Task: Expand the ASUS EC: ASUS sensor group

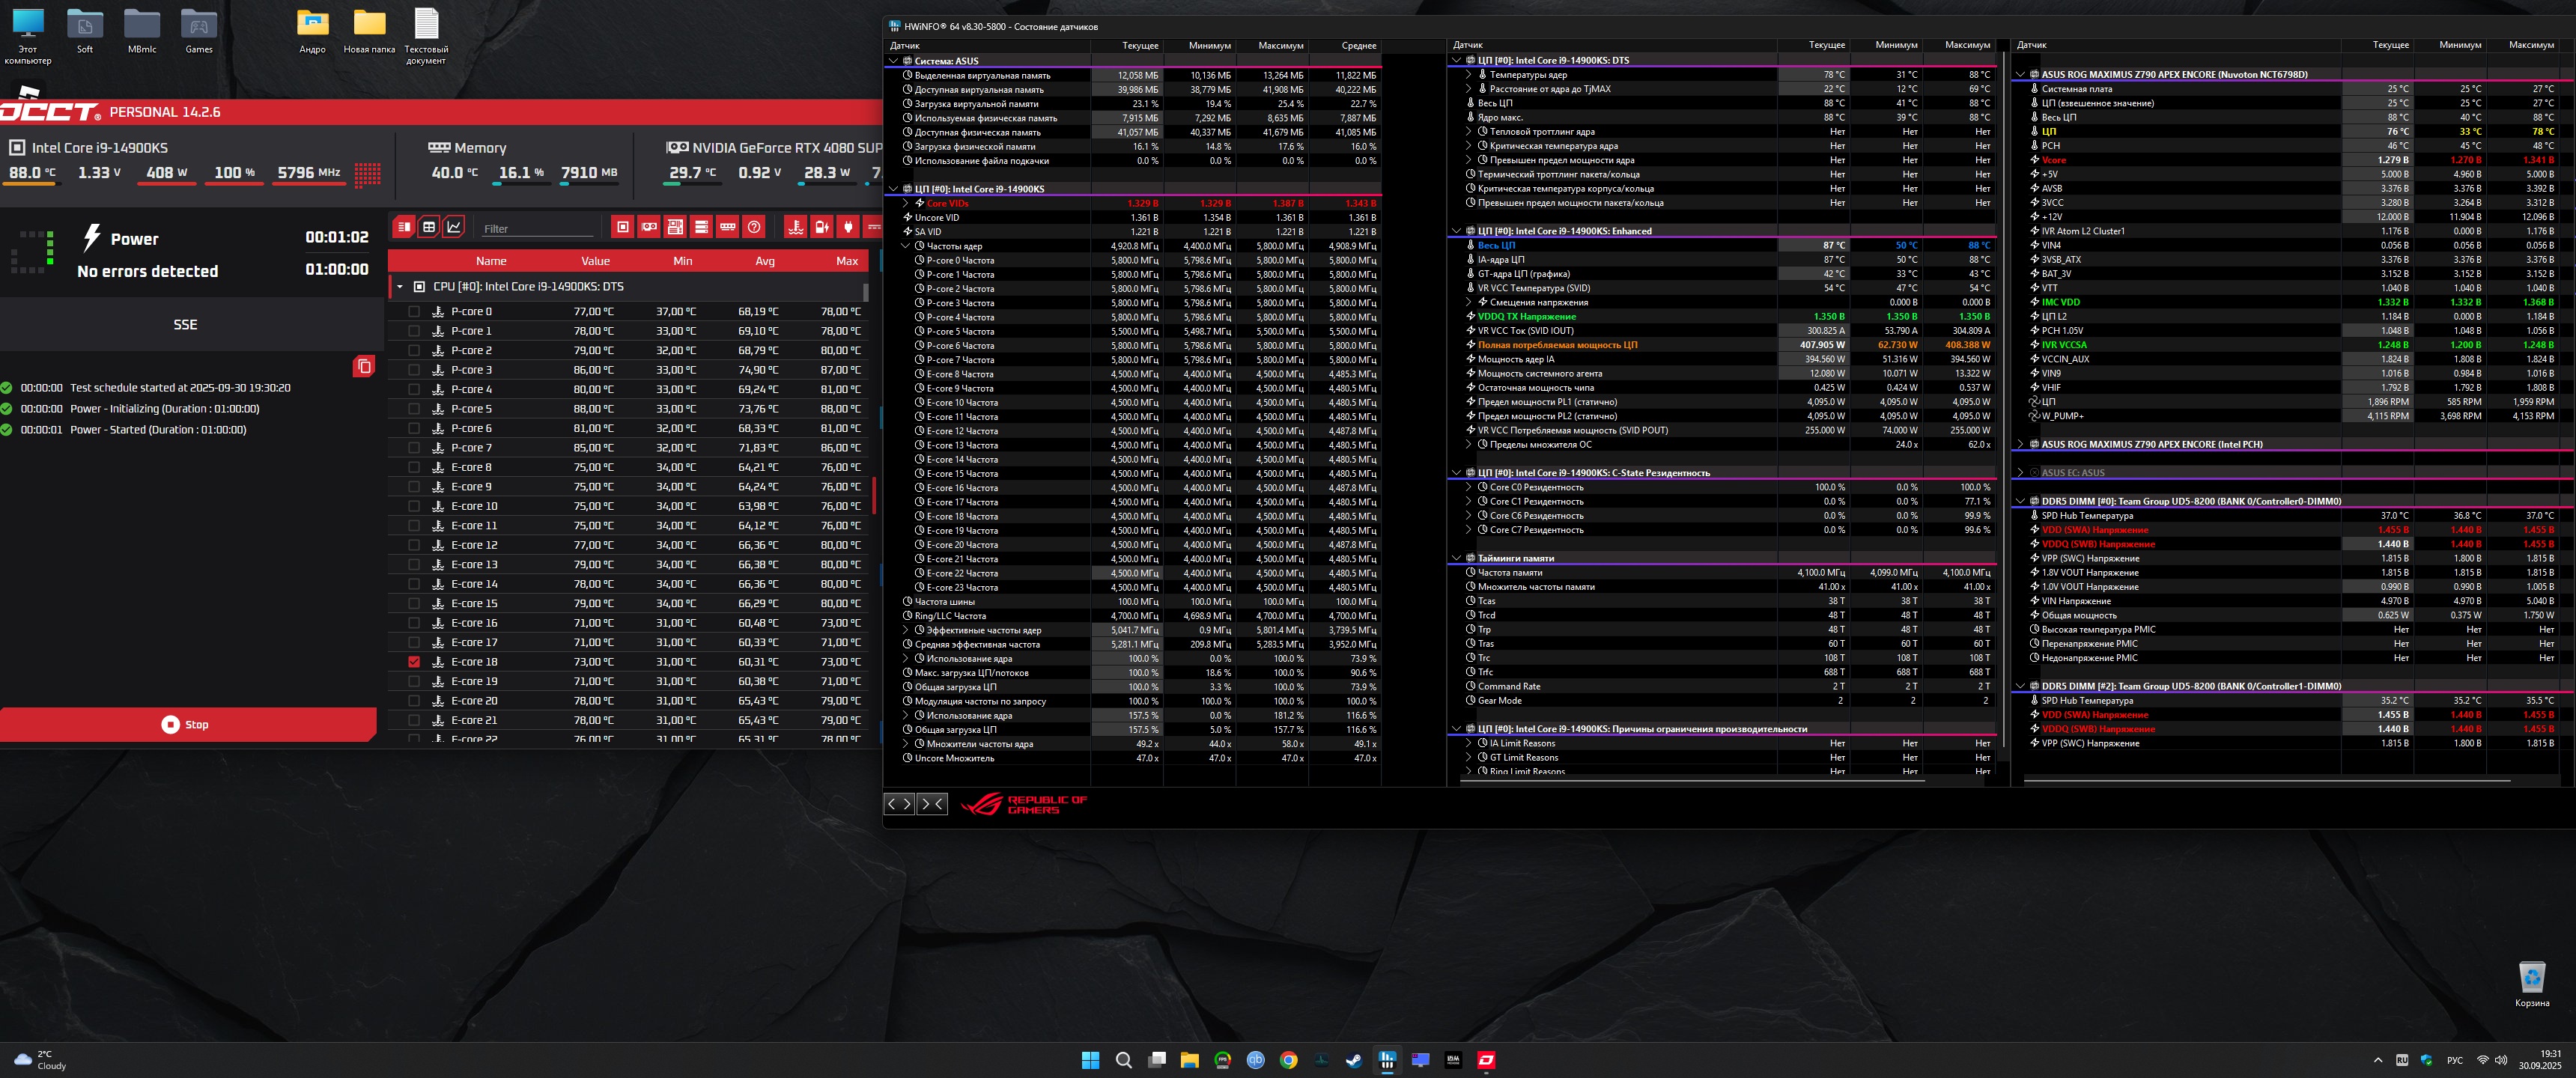Action: pyautogui.click(x=2020, y=473)
